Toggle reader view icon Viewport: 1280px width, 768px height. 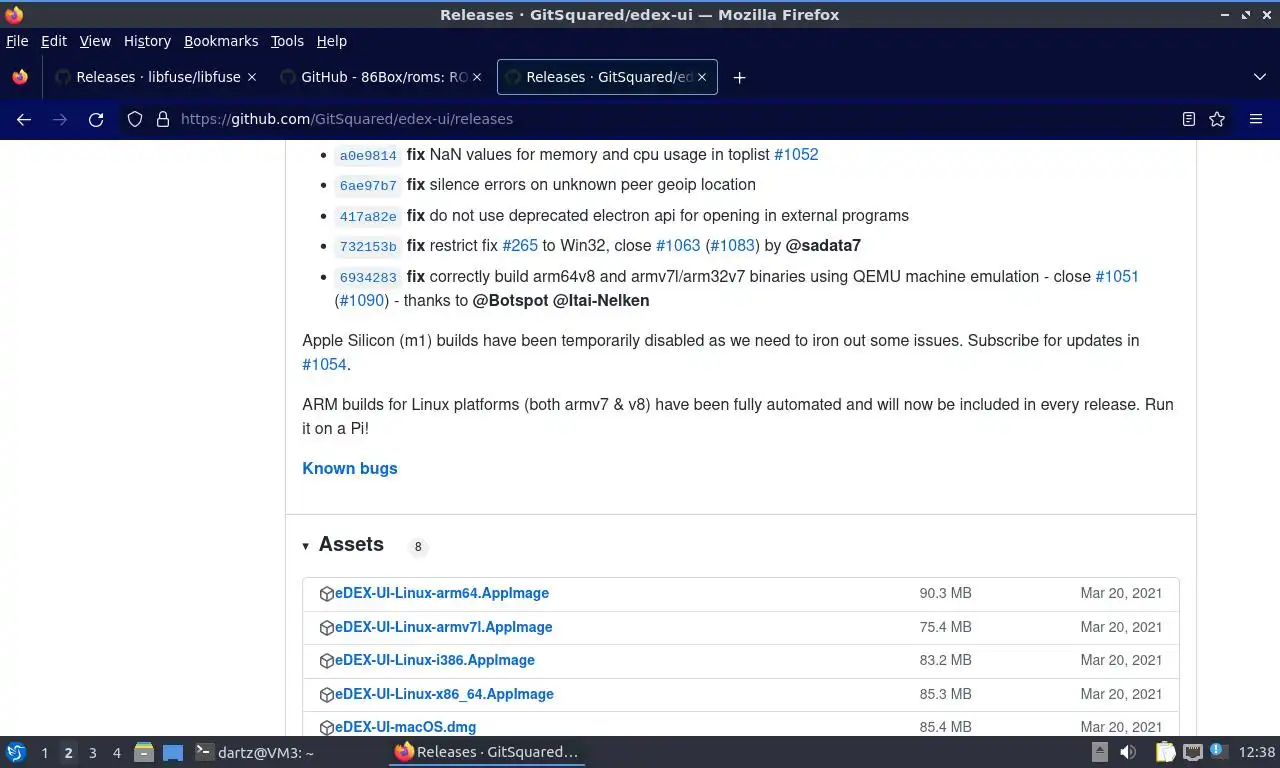click(1188, 119)
